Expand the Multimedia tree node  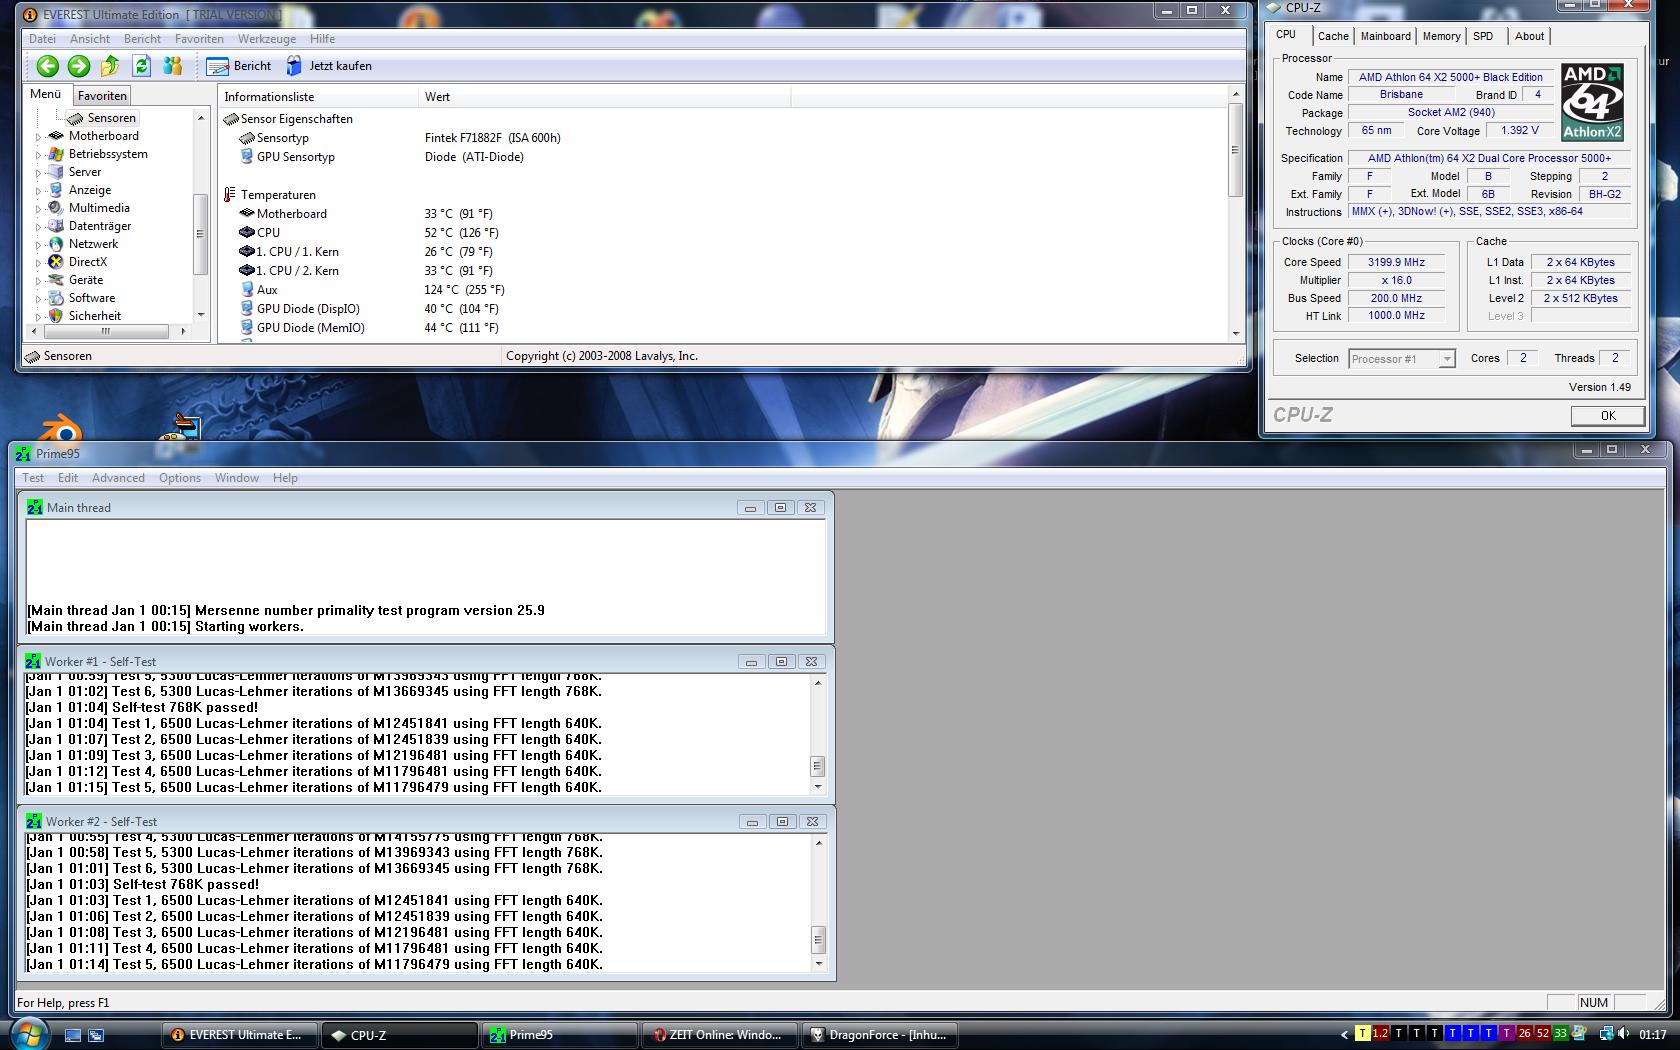pos(39,209)
